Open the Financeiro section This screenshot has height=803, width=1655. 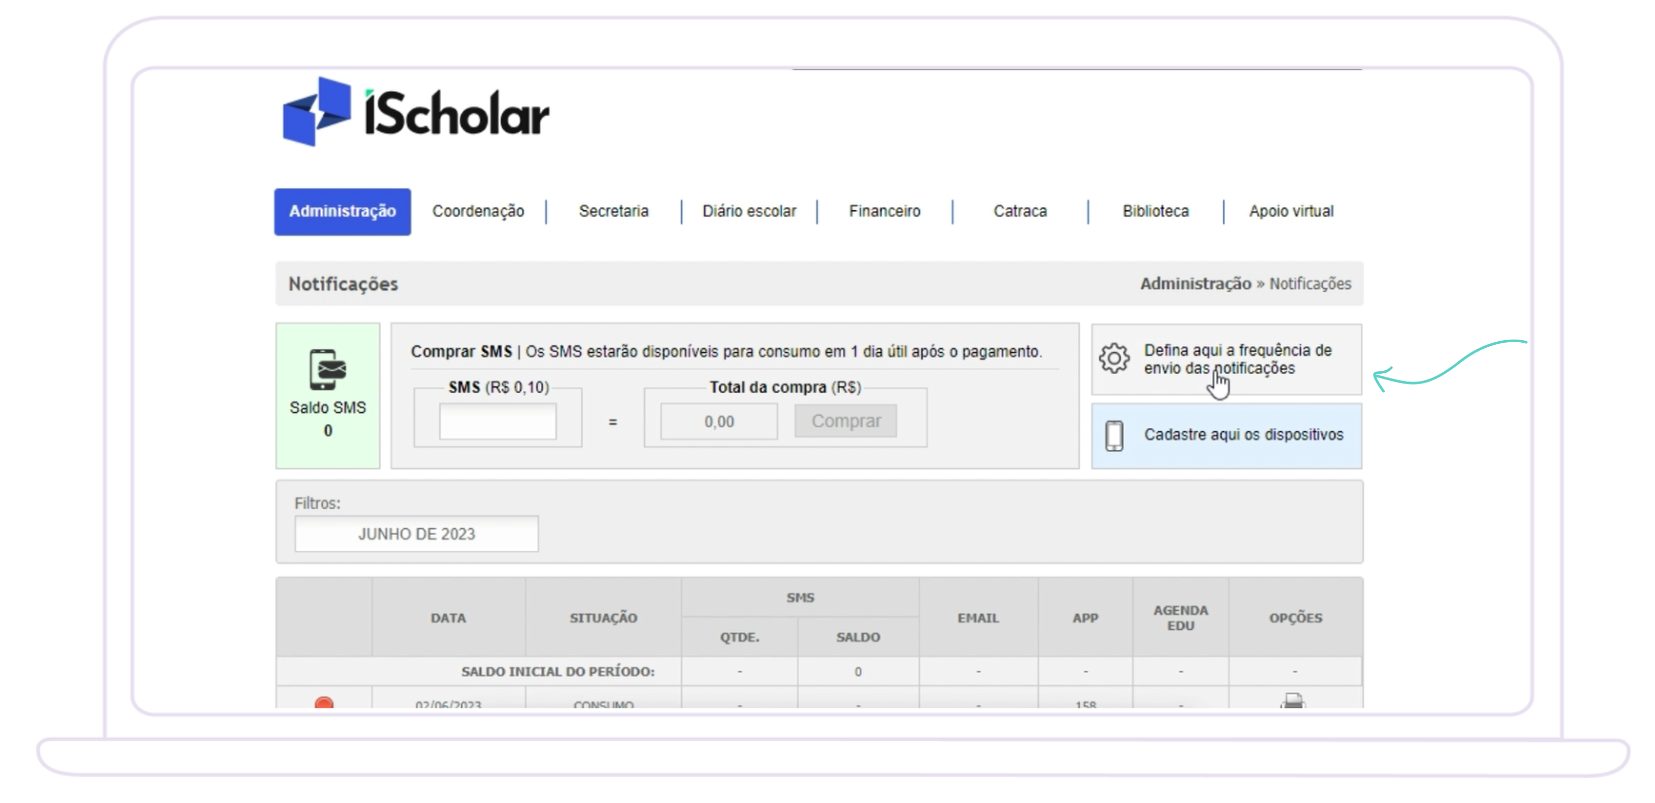pos(885,212)
